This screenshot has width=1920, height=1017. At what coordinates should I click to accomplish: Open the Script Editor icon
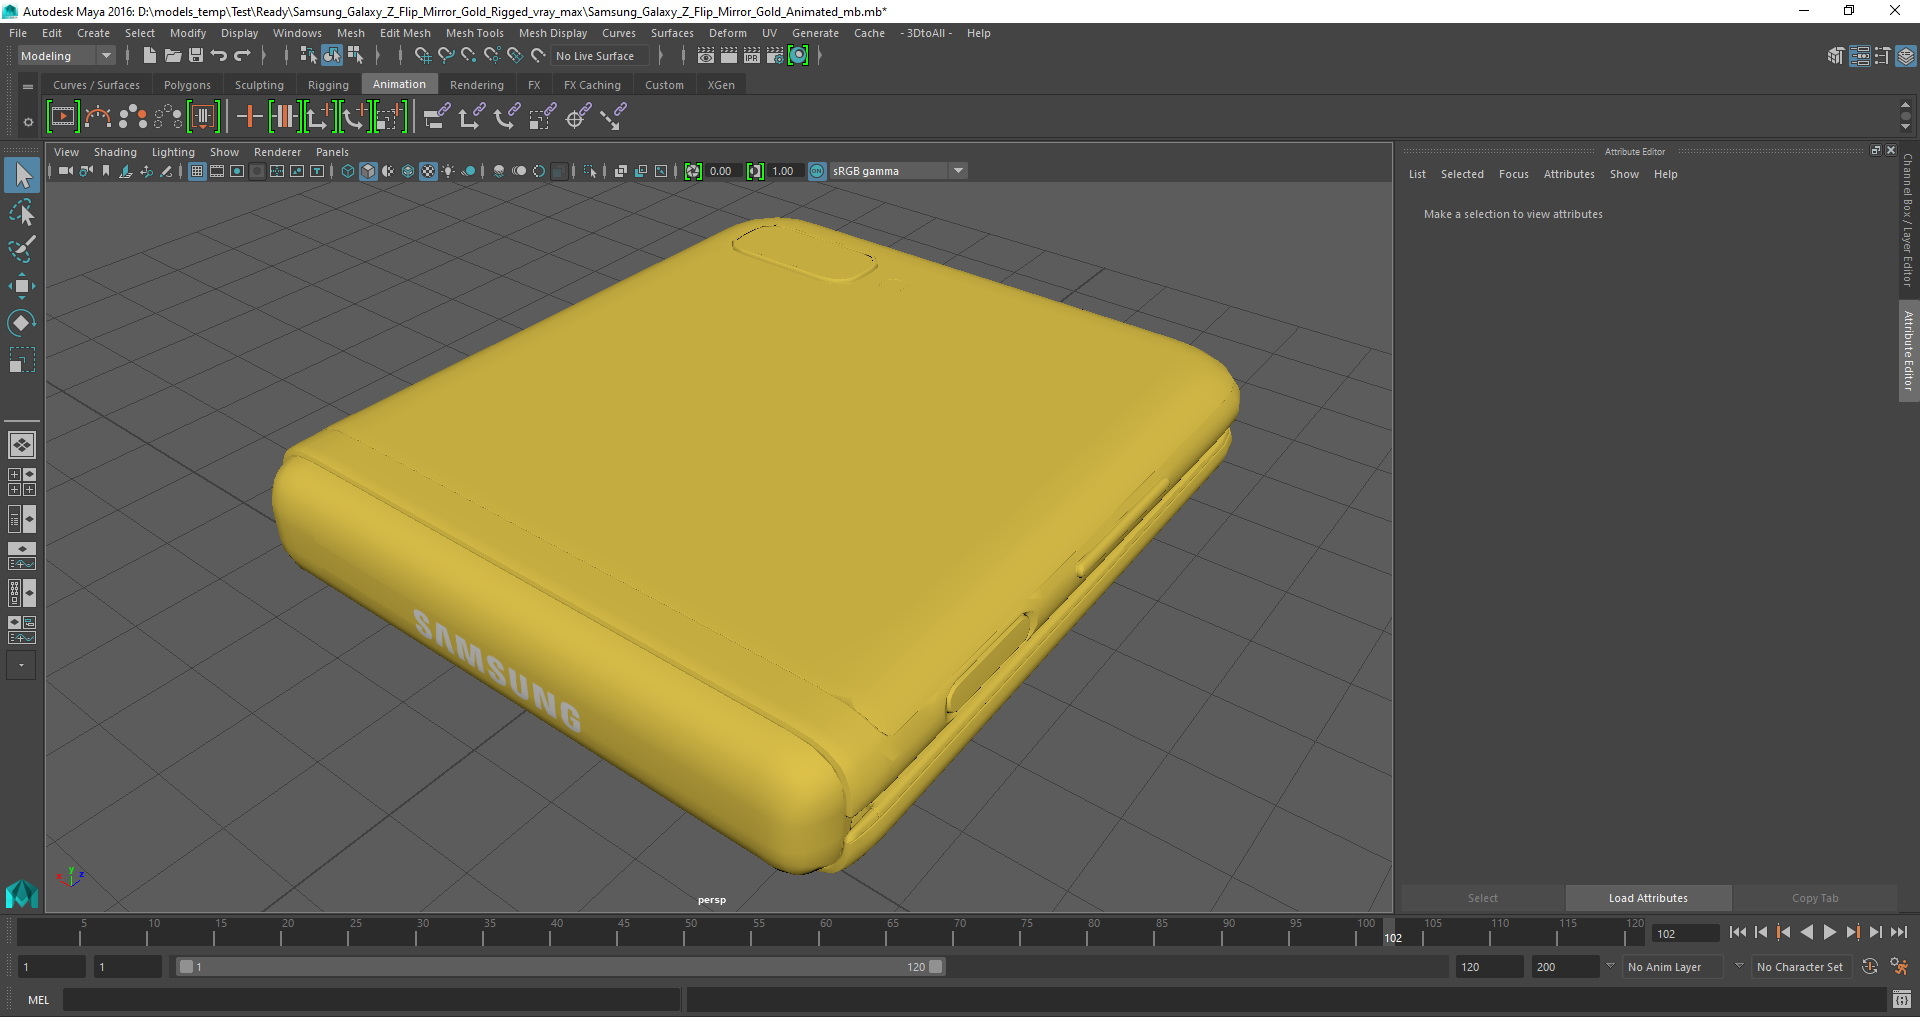[1902, 1000]
